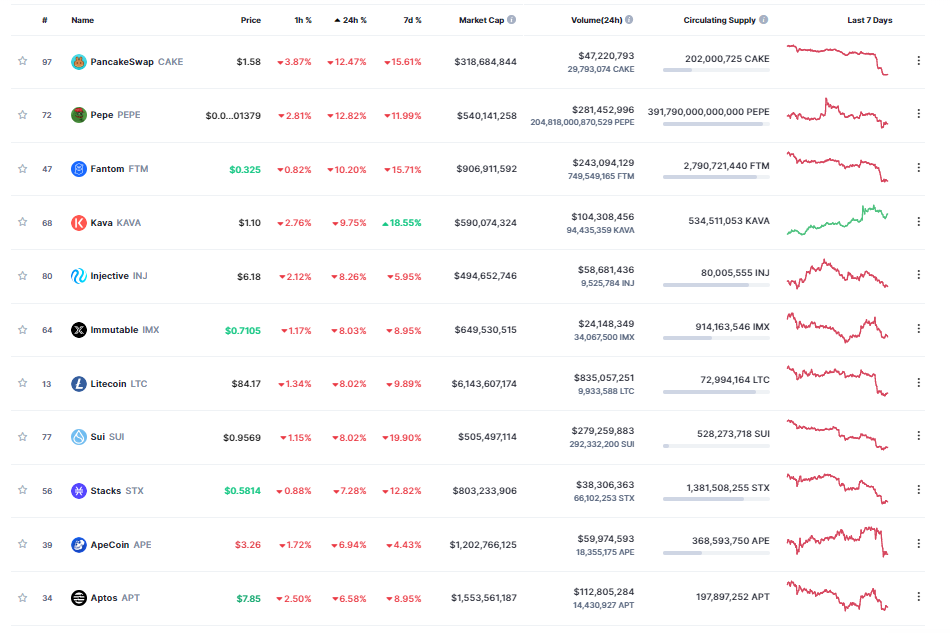This screenshot has width=950, height=633.
Task: Open more options menu for Fantom
Action: (918, 168)
